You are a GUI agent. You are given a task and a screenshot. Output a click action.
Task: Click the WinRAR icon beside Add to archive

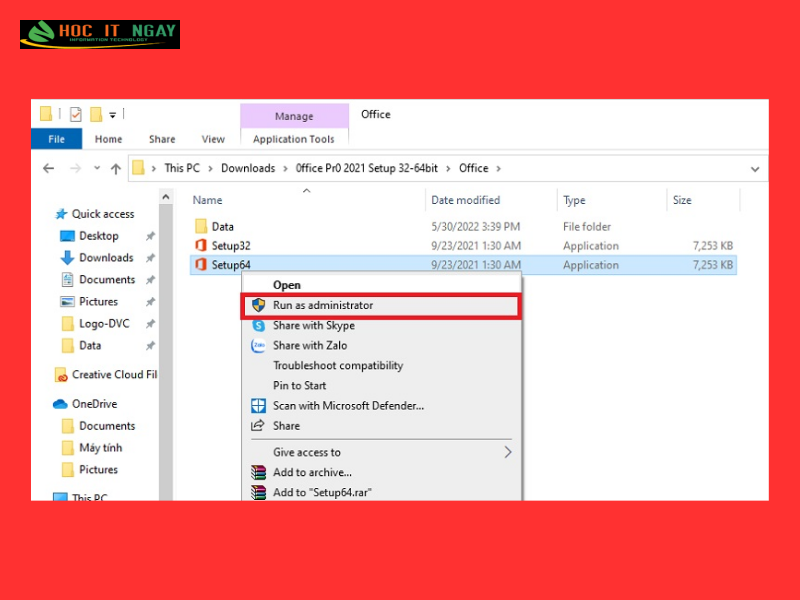pos(259,472)
